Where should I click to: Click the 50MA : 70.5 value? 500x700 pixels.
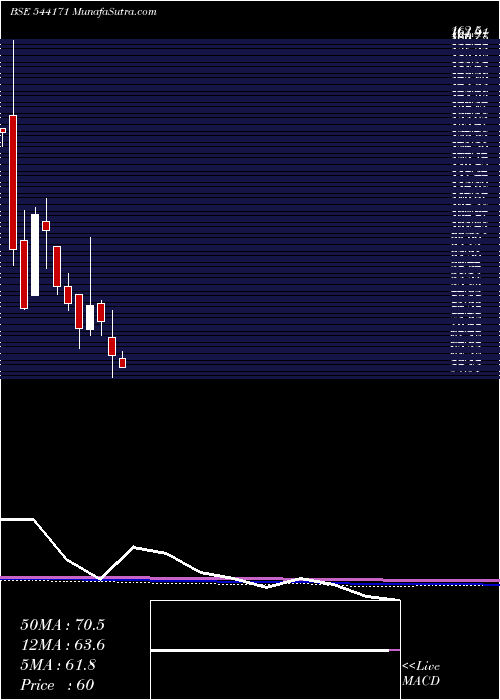tap(62, 625)
